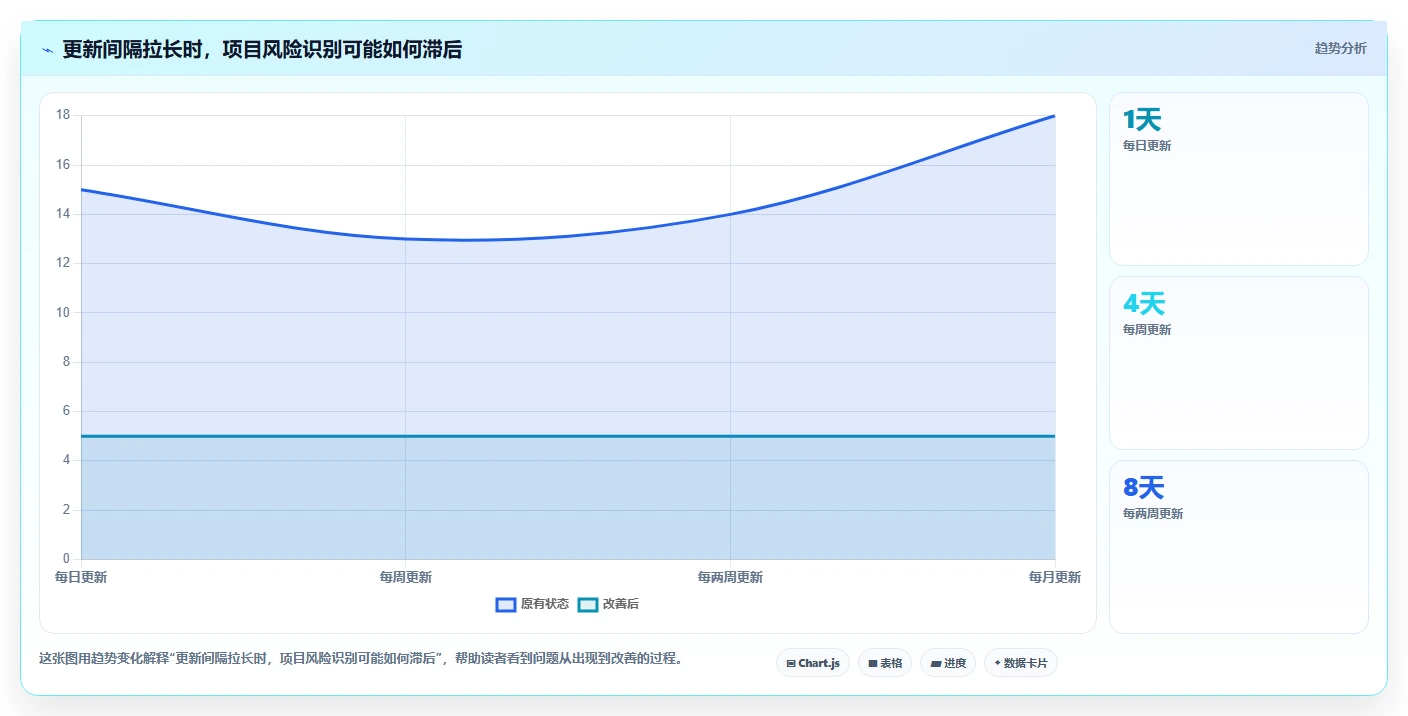Click the 2 y-axis tick label
The height and width of the screenshot is (716, 1408).
click(x=66, y=510)
